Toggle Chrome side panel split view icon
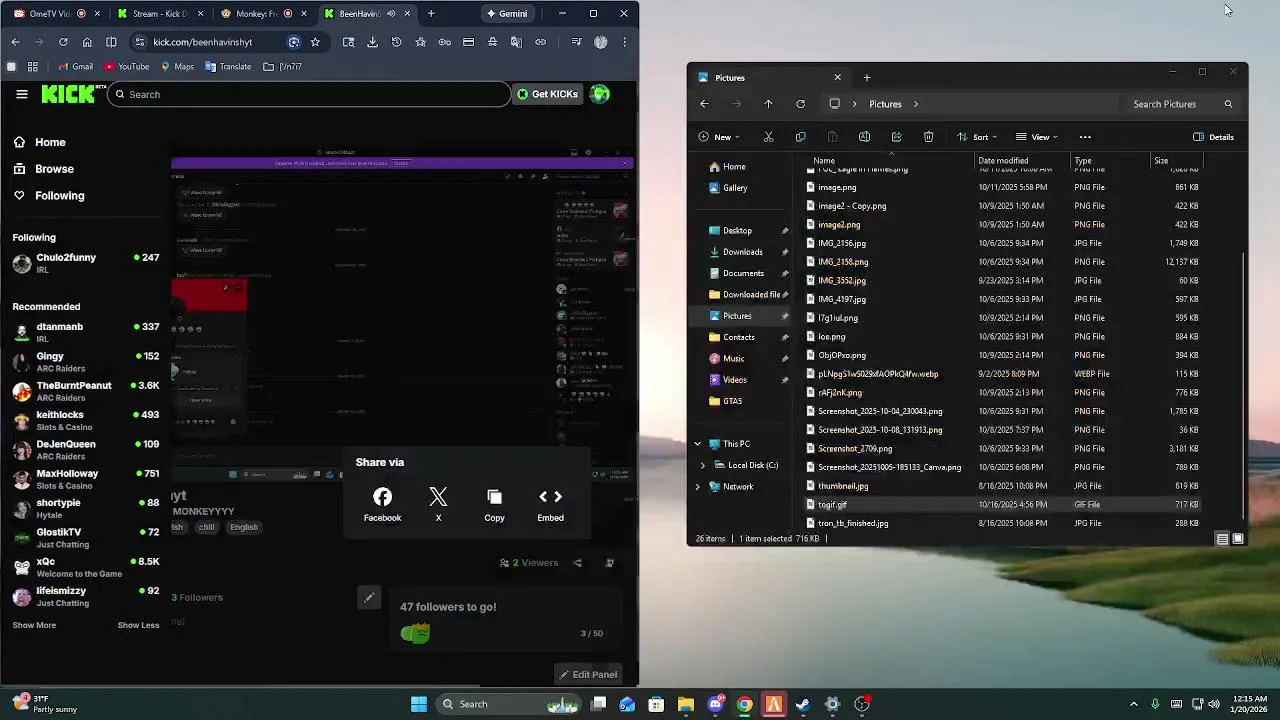This screenshot has width=1280, height=720. tap(111, 42)
